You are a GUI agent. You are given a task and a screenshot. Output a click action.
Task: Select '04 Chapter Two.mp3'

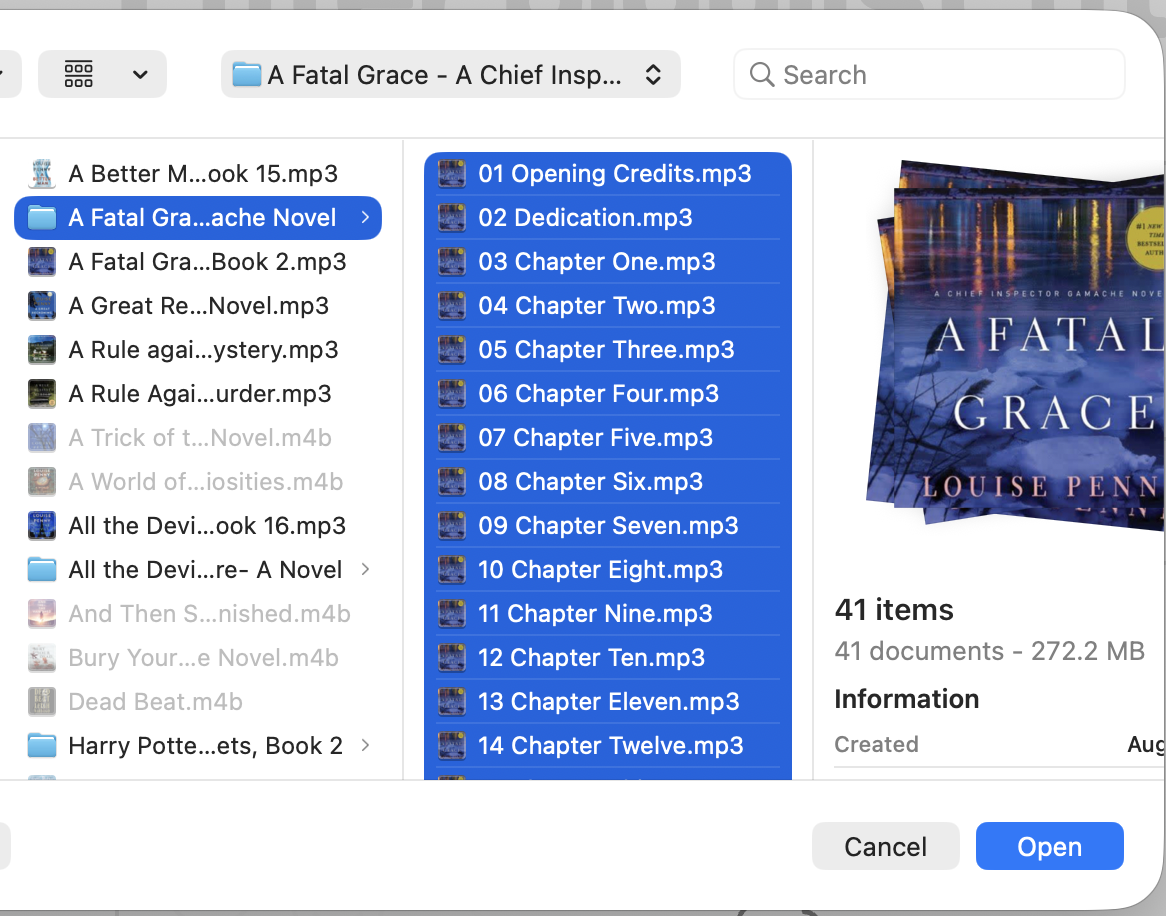(x=608, y=306)
